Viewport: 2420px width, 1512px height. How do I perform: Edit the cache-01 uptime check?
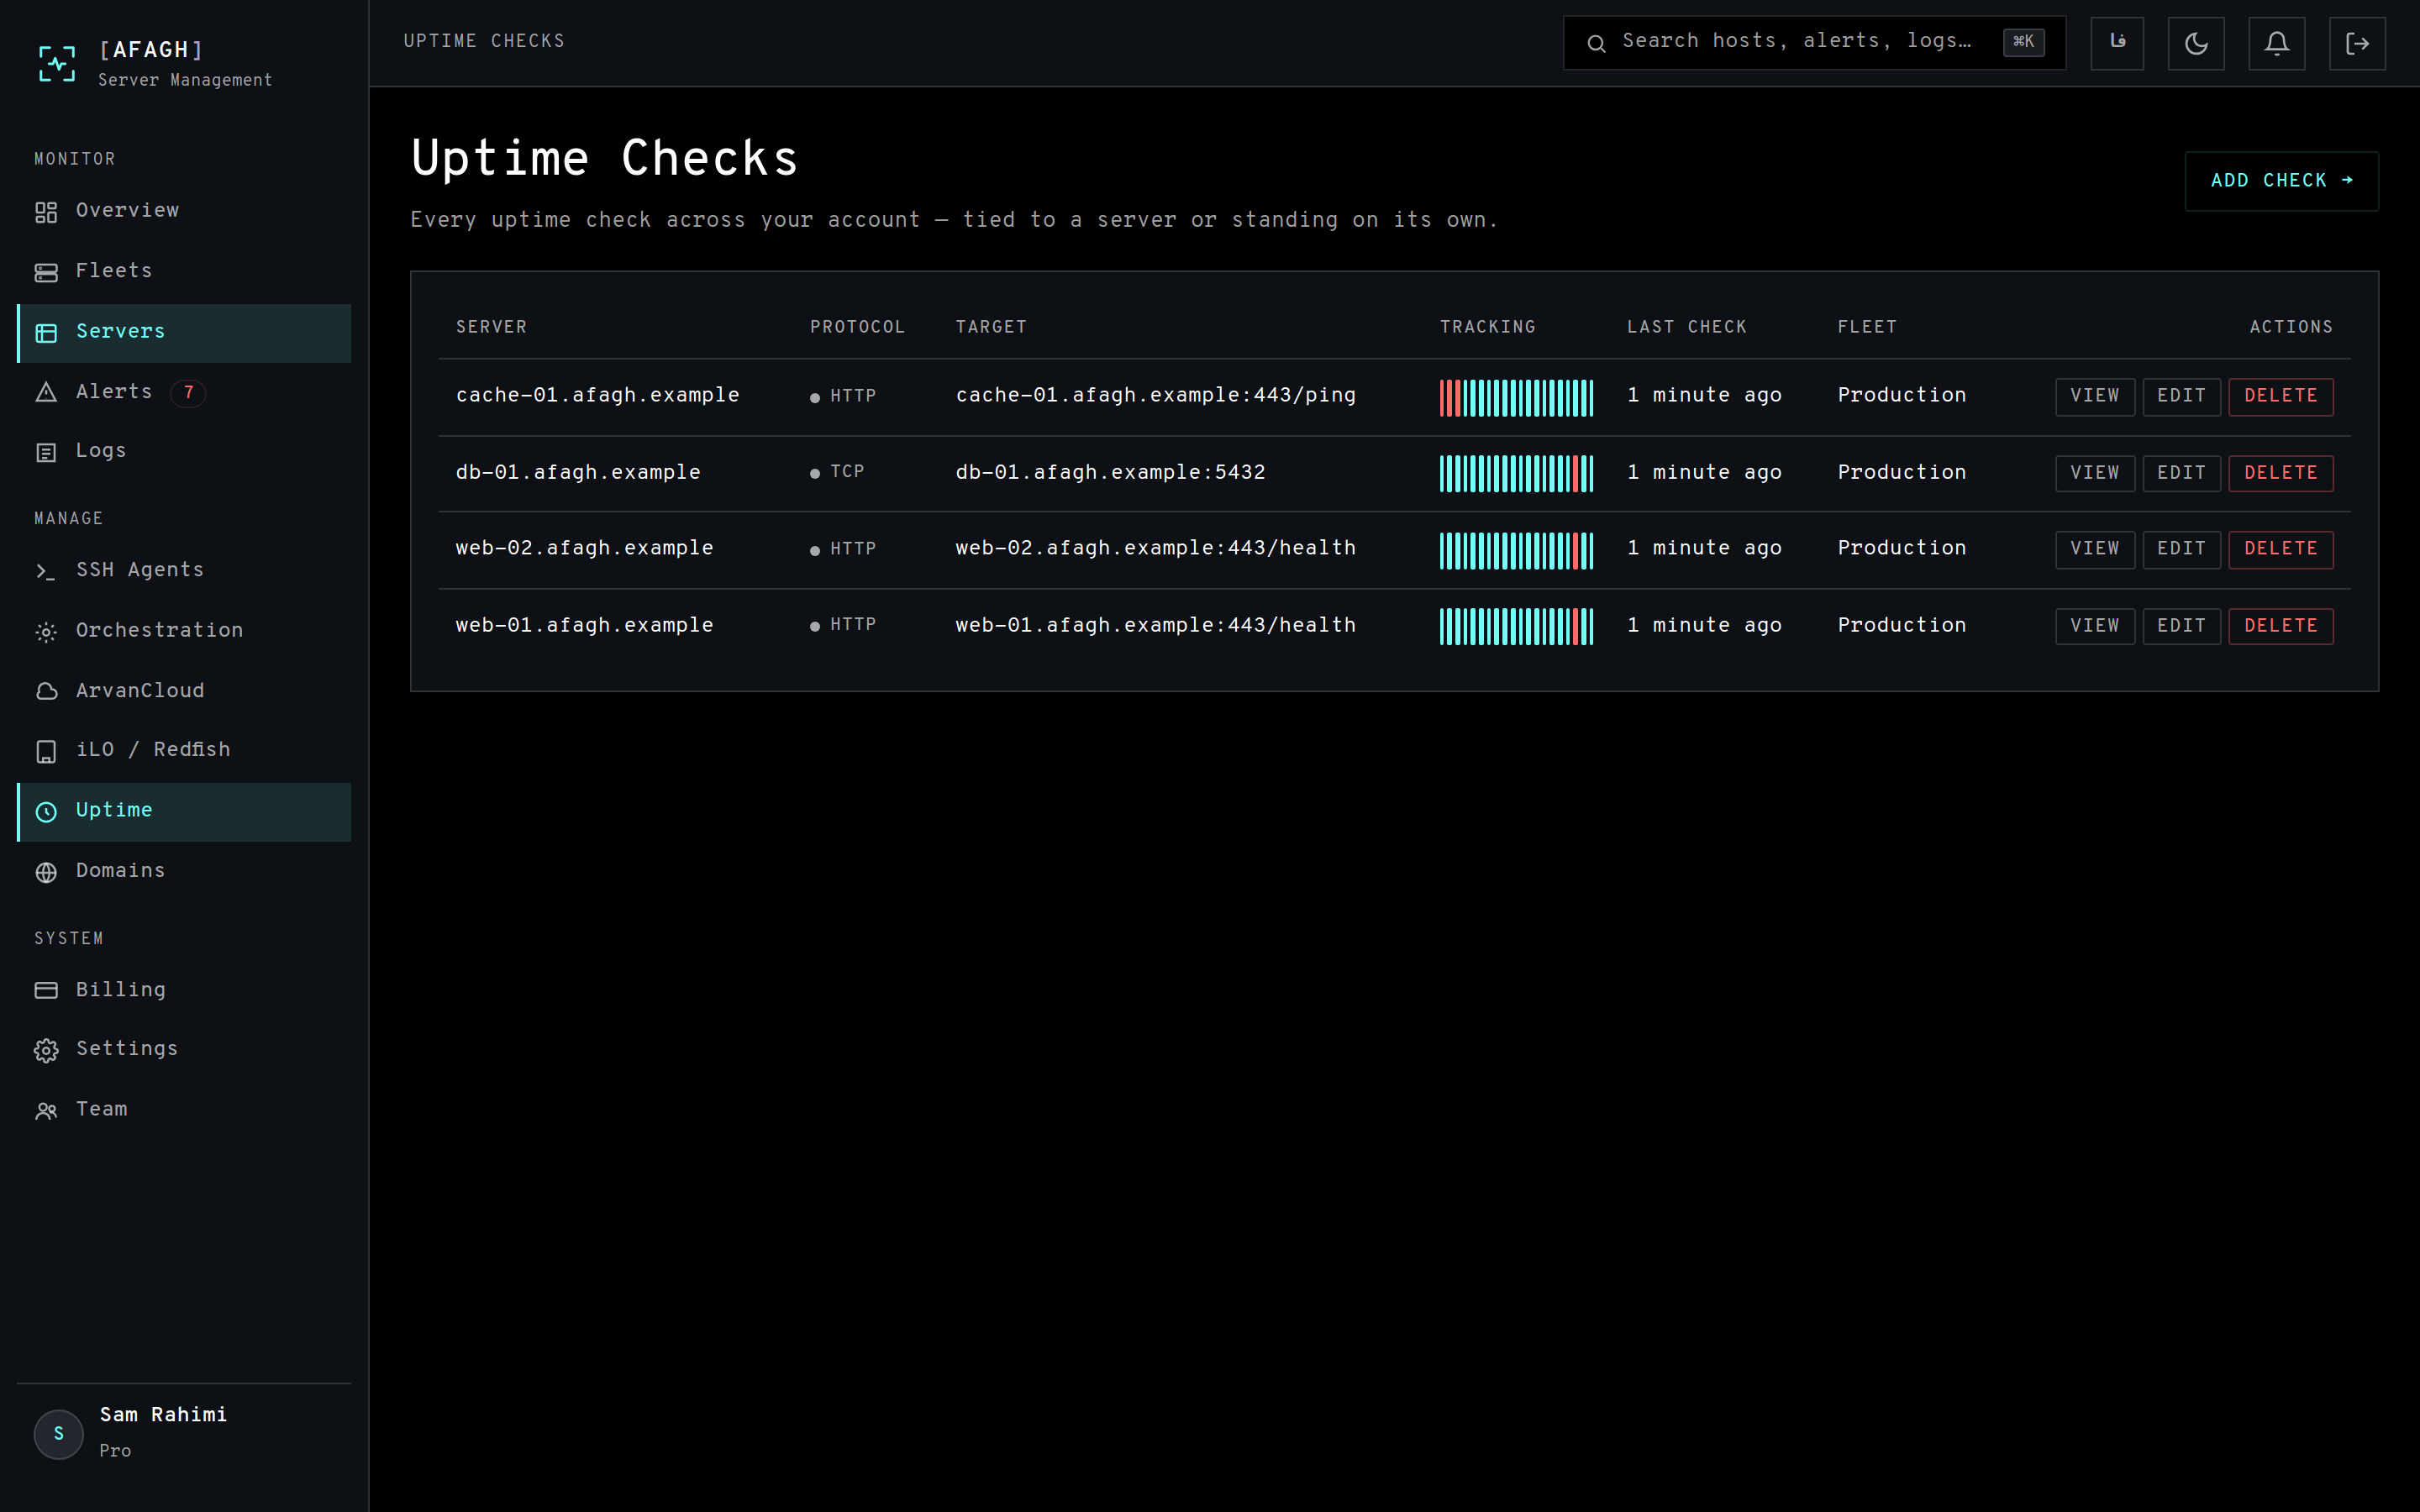point(2181,396)
